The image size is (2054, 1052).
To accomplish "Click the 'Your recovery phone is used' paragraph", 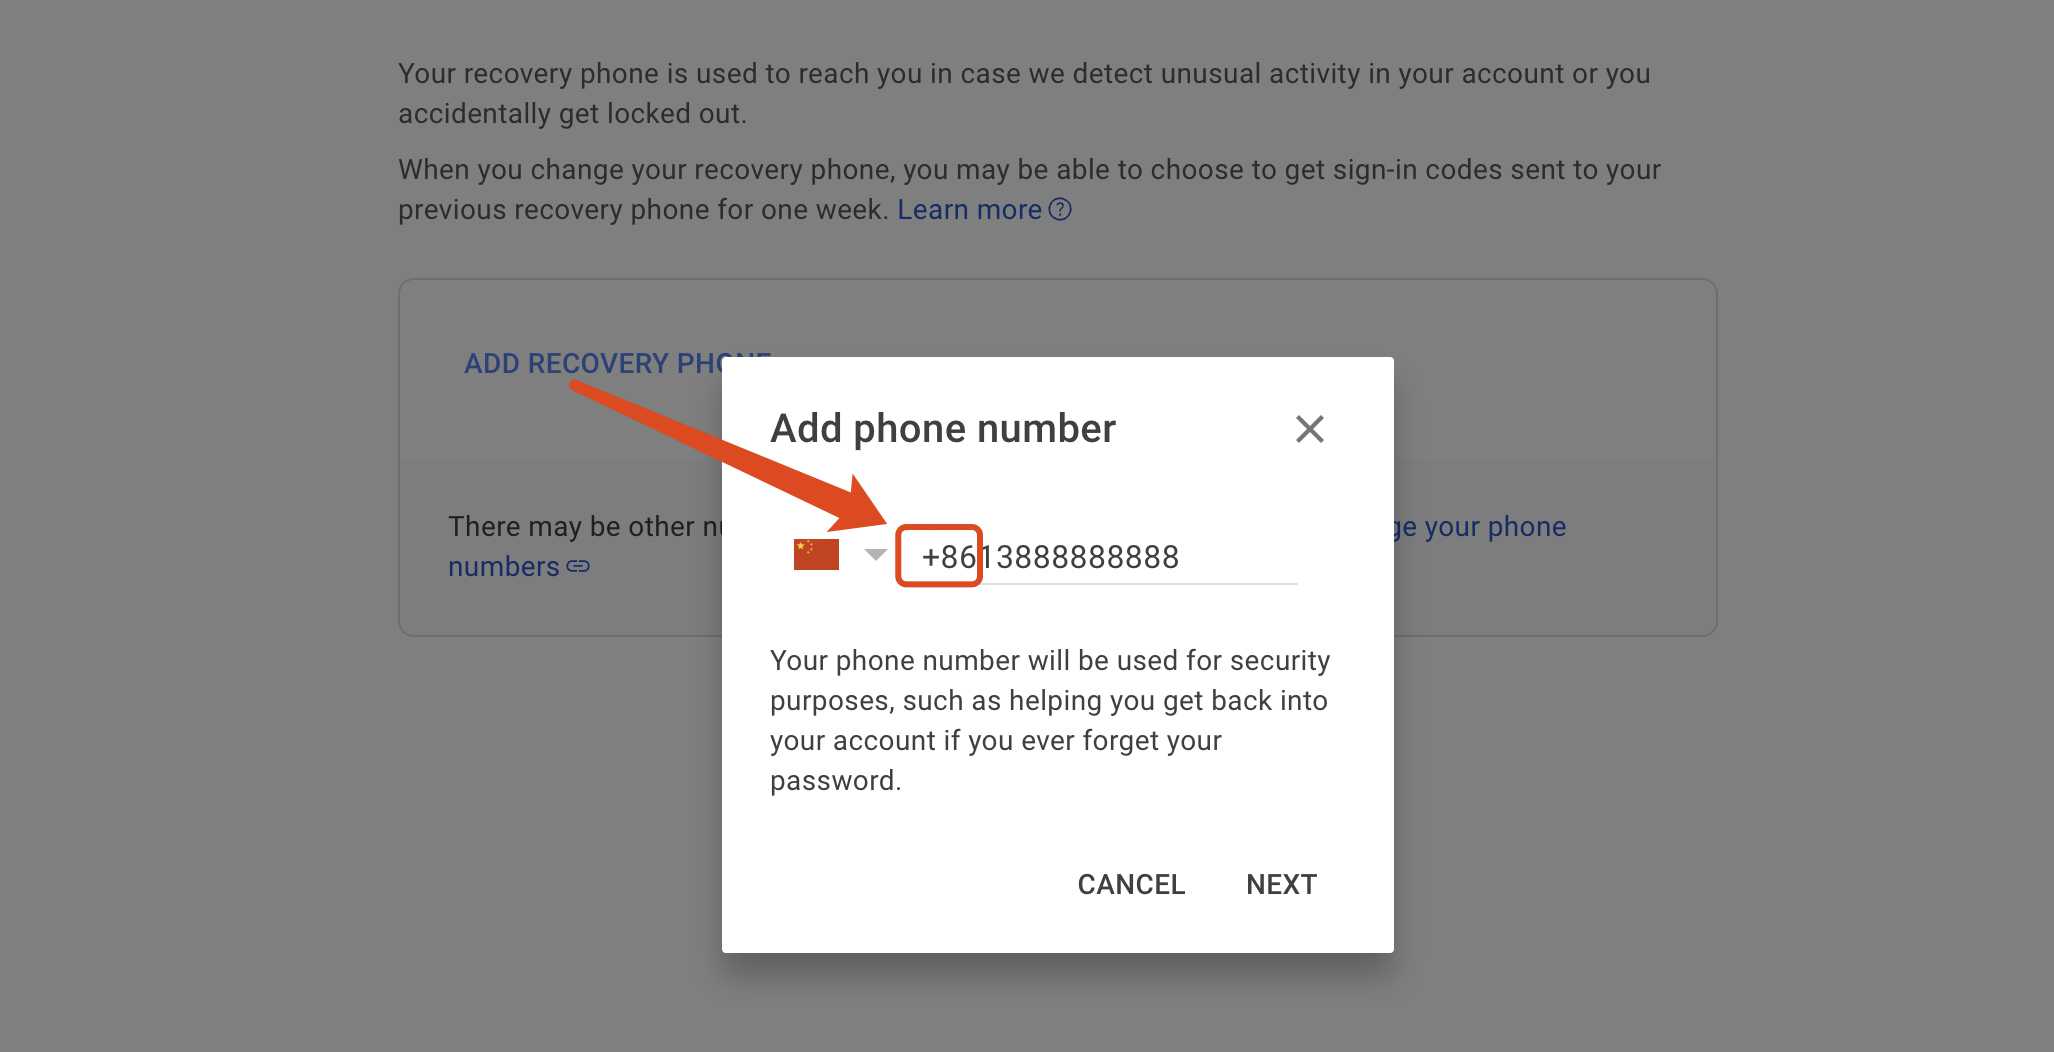I will click(1024, 93).
